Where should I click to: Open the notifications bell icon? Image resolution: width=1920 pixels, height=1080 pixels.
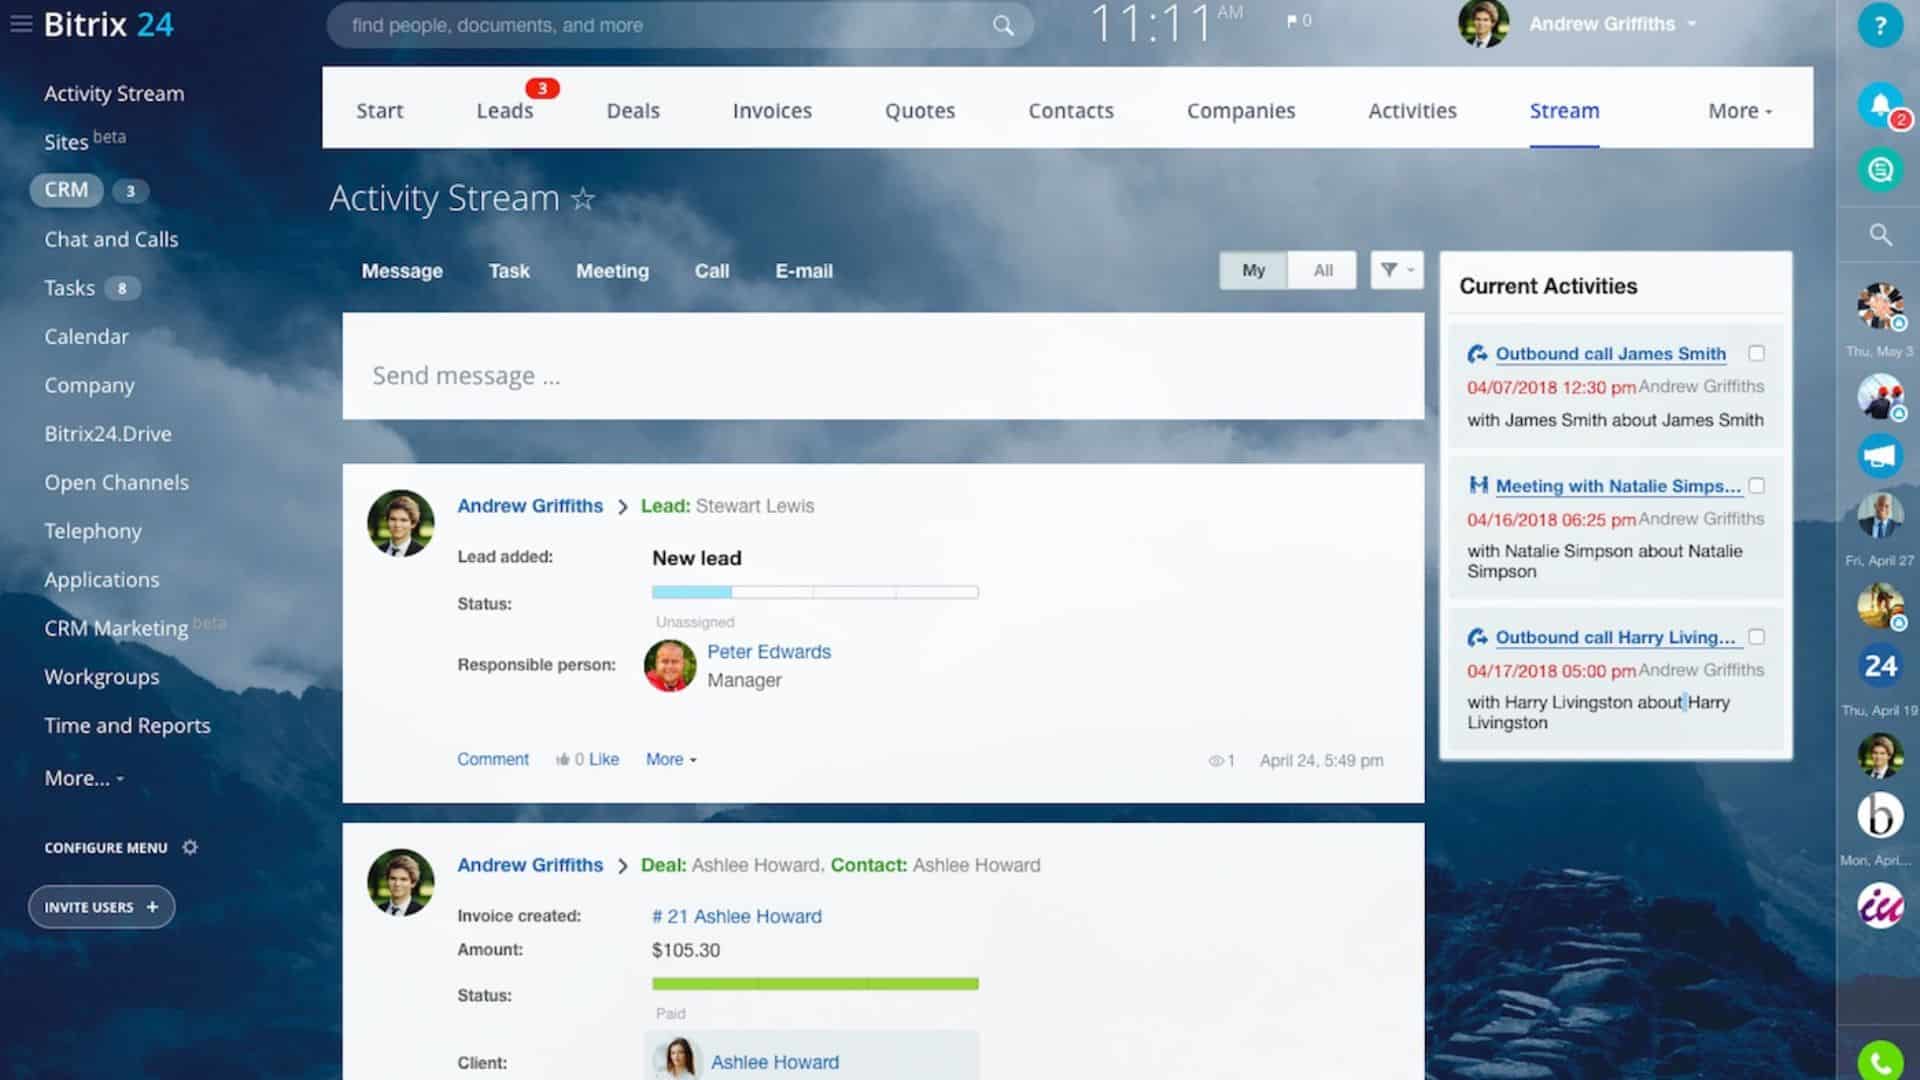[x=1880, y=104]
